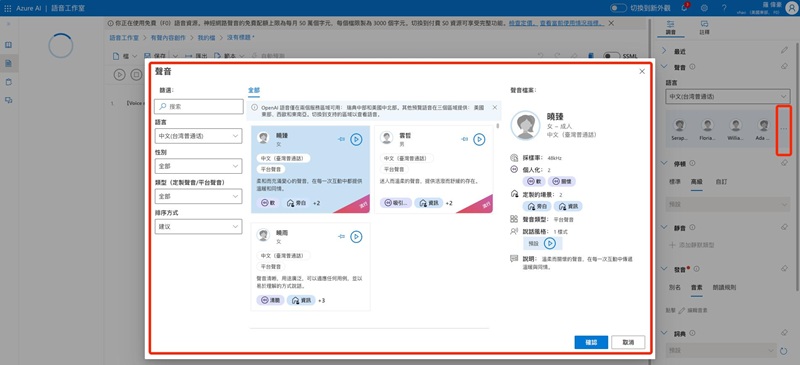Select the 全部 tab in voice dialog
Screen dimensions: 800x365
pyautogui.click(x=254, y=90)
